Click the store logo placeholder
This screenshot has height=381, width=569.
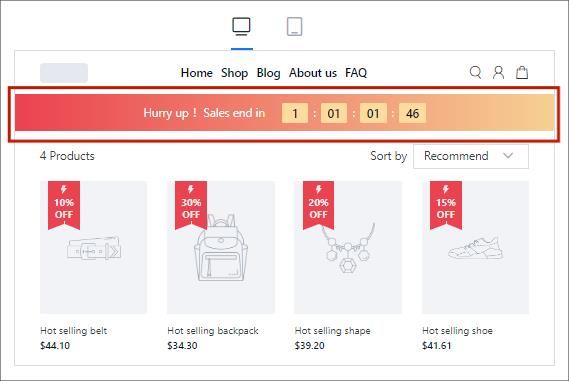(64, 73)
